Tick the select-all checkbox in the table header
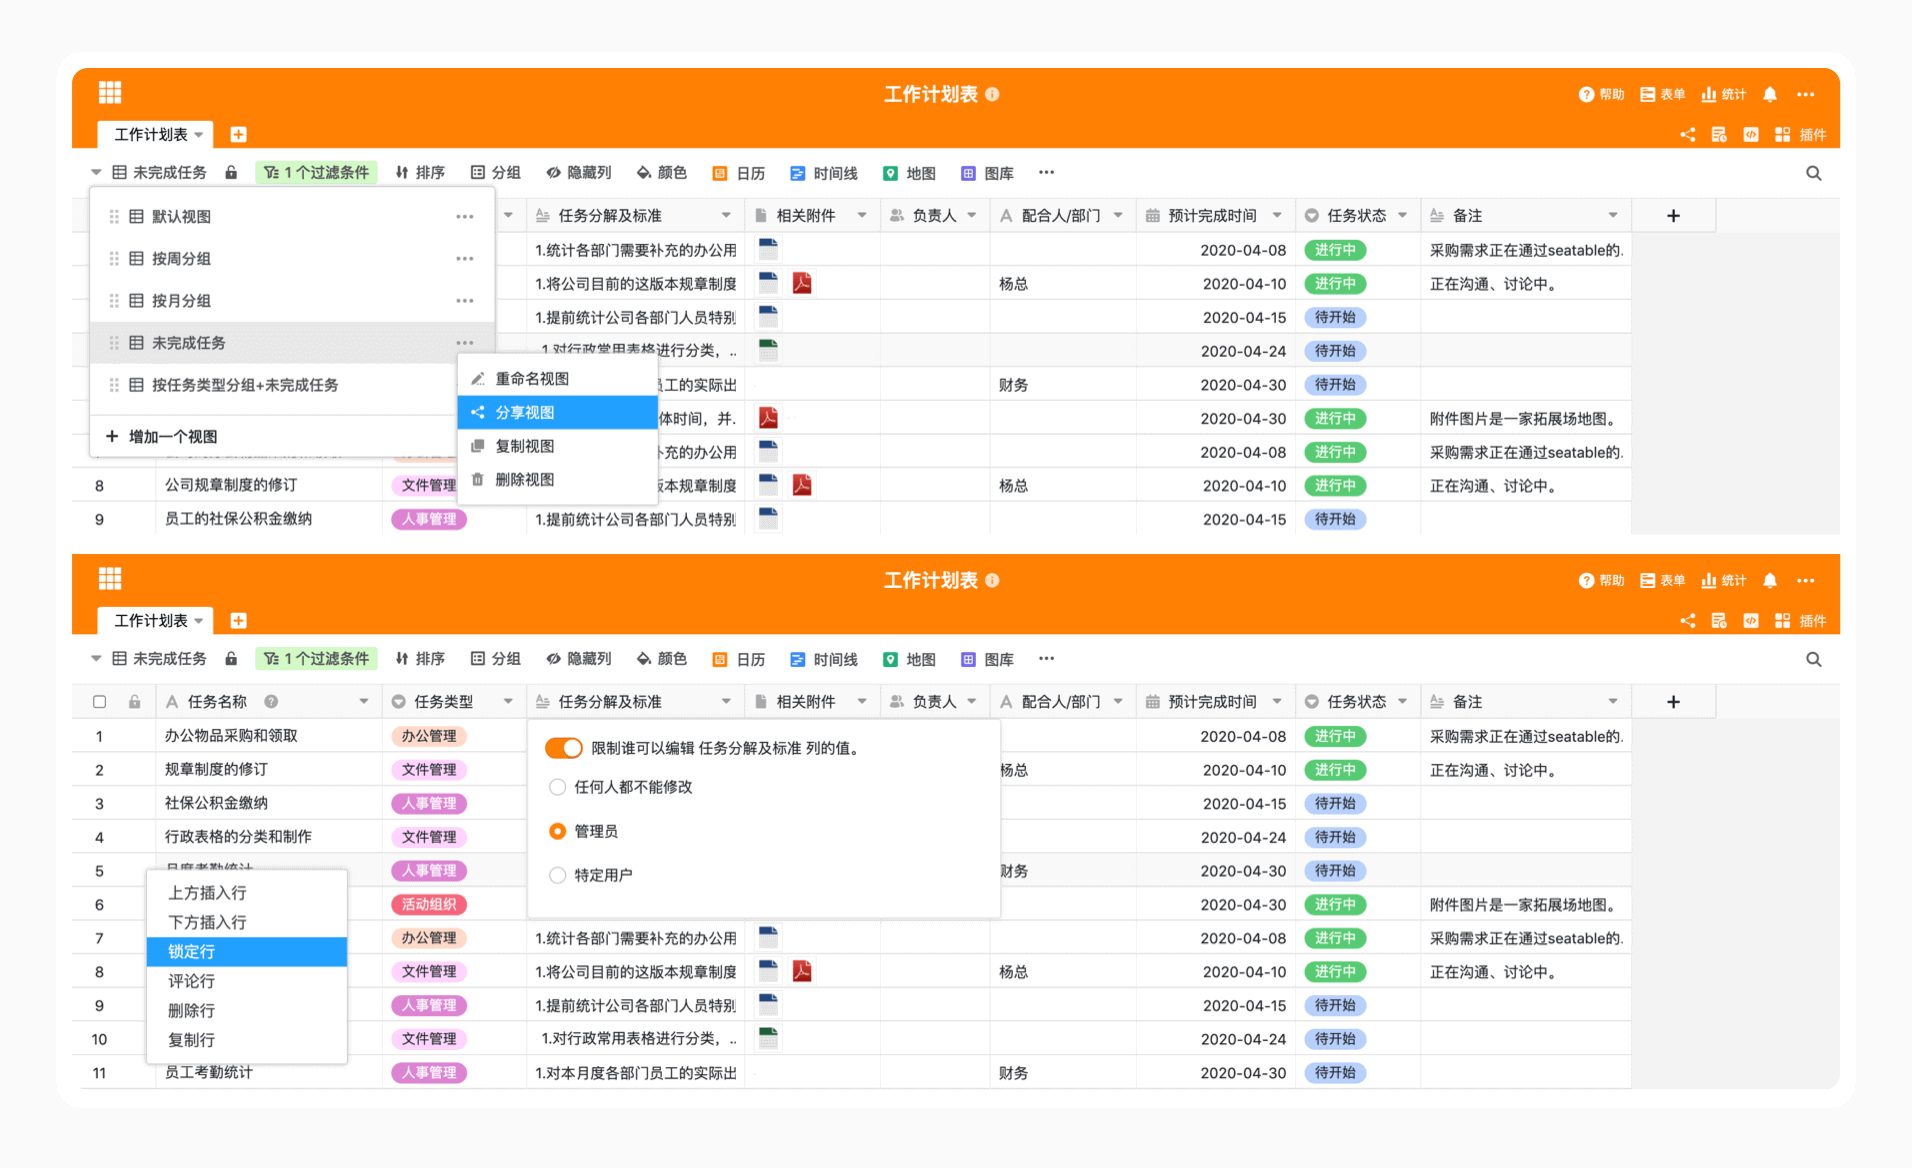1912x1168 pixels. click(99, 702)
